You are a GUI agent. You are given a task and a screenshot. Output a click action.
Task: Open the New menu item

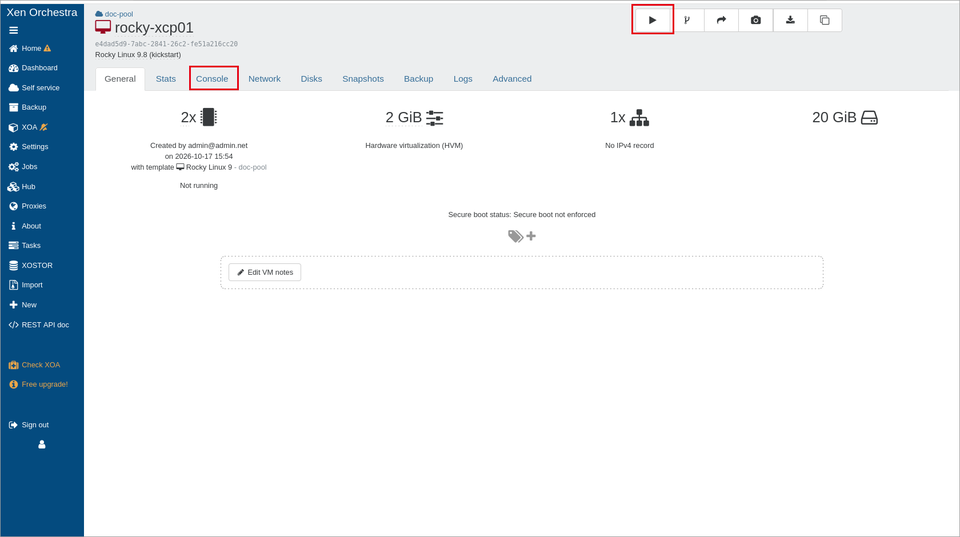pos(23,305)
